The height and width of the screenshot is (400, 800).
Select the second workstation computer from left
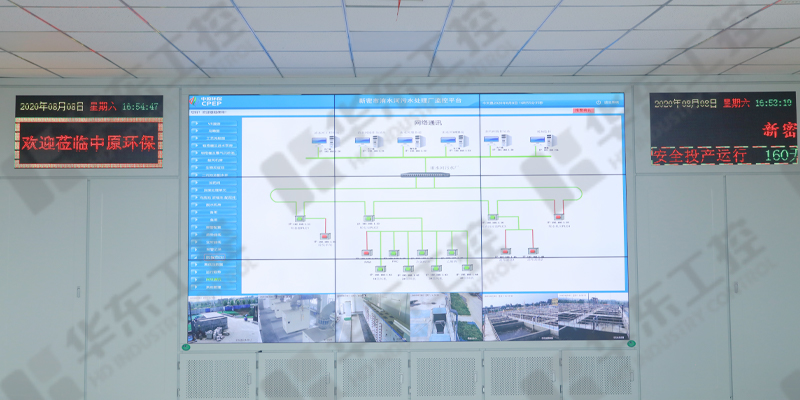coord(366,141)
